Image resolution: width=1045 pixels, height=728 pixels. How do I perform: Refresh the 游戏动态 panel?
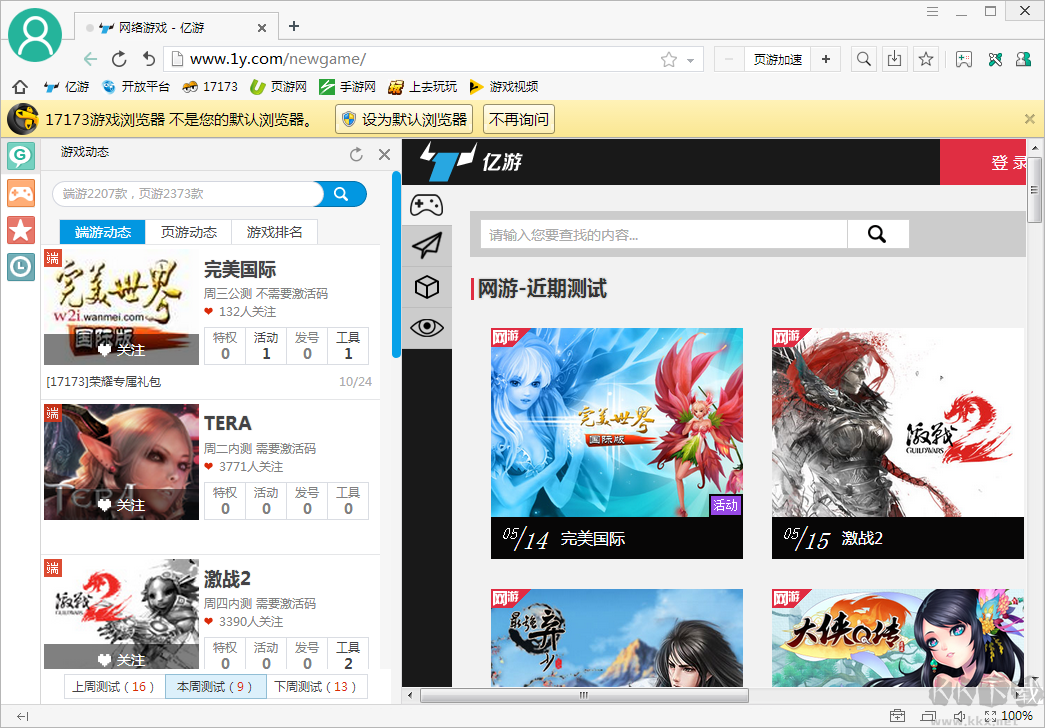(x=357, y=155)
